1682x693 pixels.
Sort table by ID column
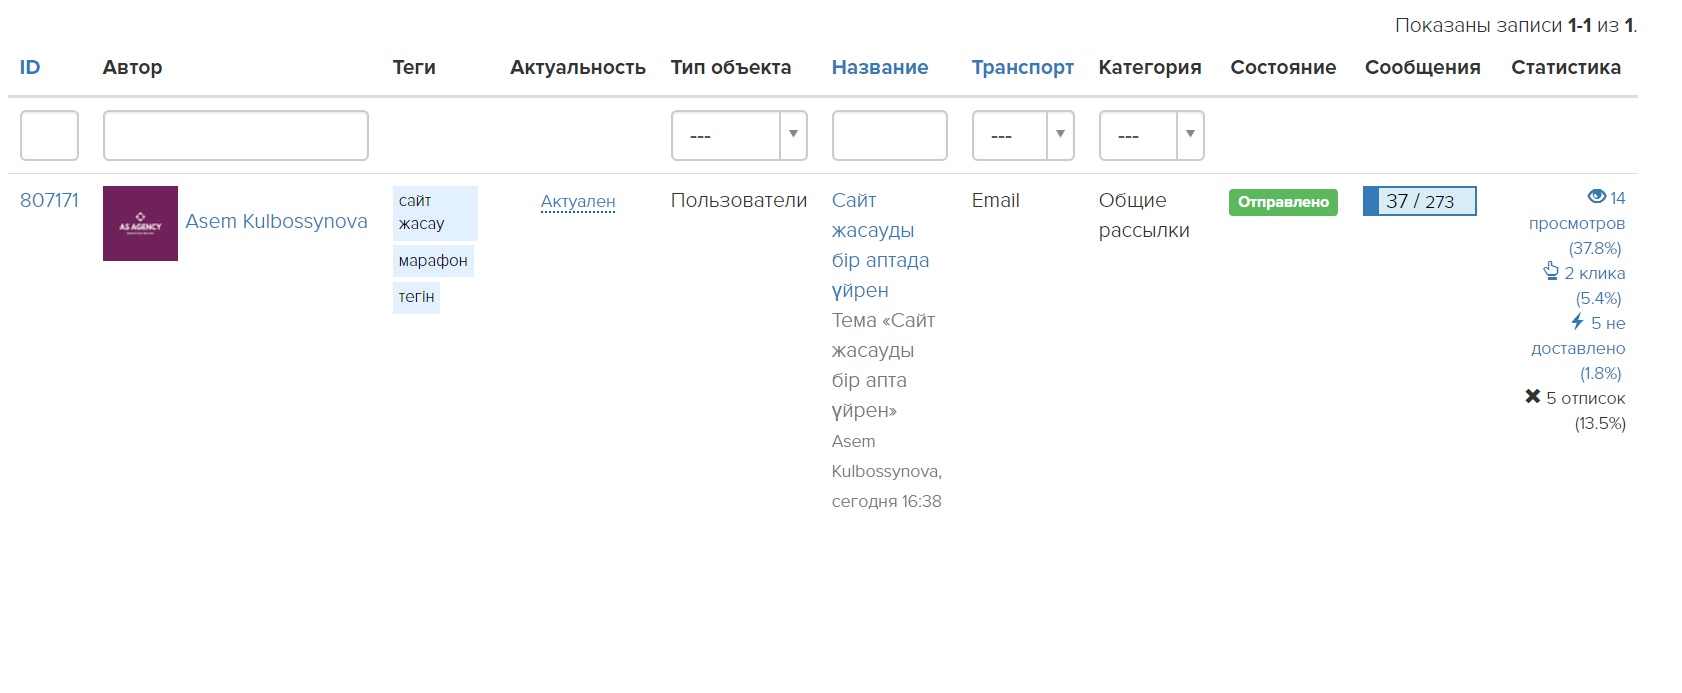[30, 67]
